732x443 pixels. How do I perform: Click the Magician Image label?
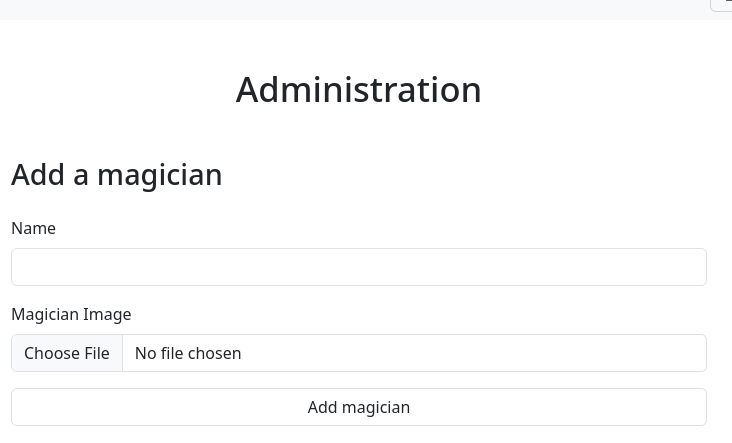click(71, 314)
